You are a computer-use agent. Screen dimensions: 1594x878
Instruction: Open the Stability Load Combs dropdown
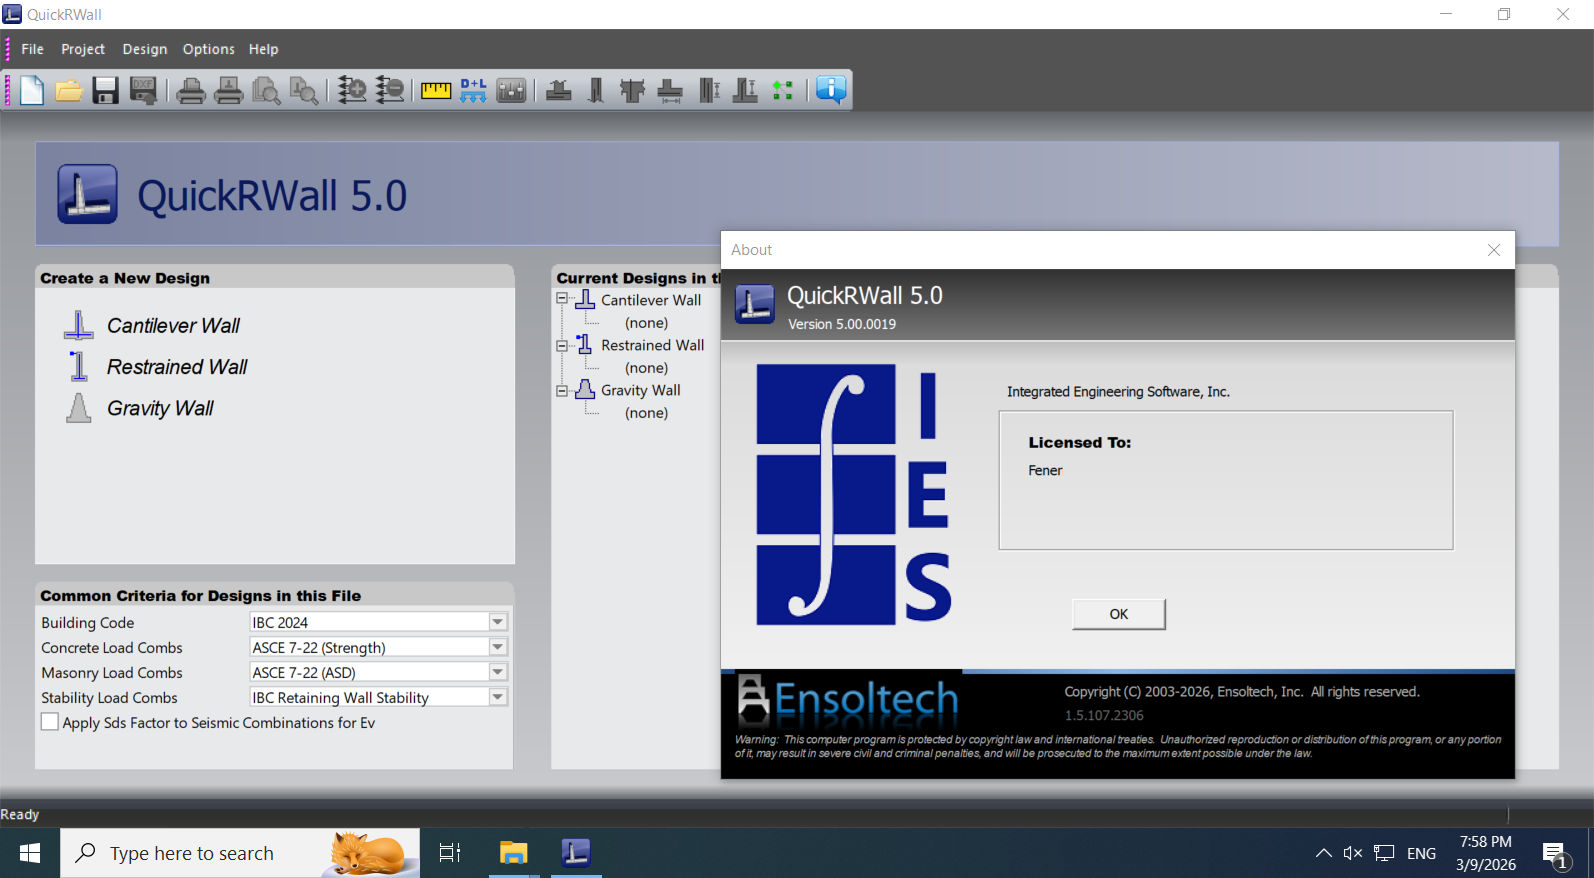(x=497, y=697)
